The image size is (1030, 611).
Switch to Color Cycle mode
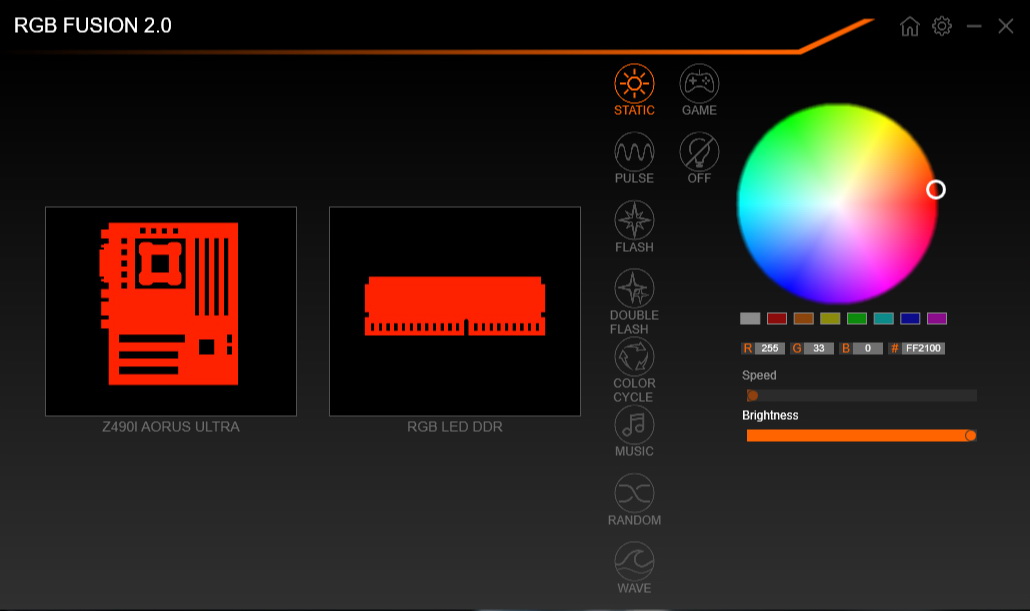(634, 357)
